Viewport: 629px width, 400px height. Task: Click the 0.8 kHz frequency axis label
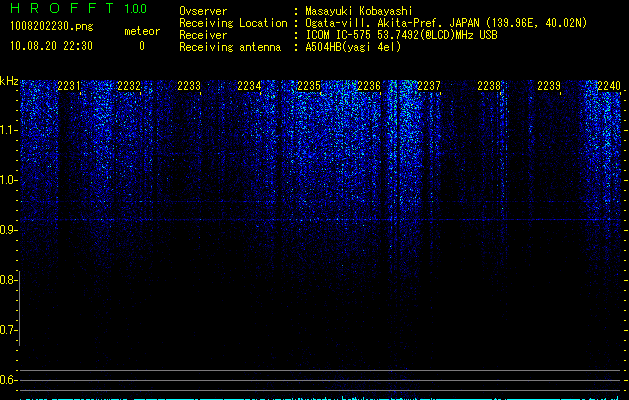pos(8,280)
